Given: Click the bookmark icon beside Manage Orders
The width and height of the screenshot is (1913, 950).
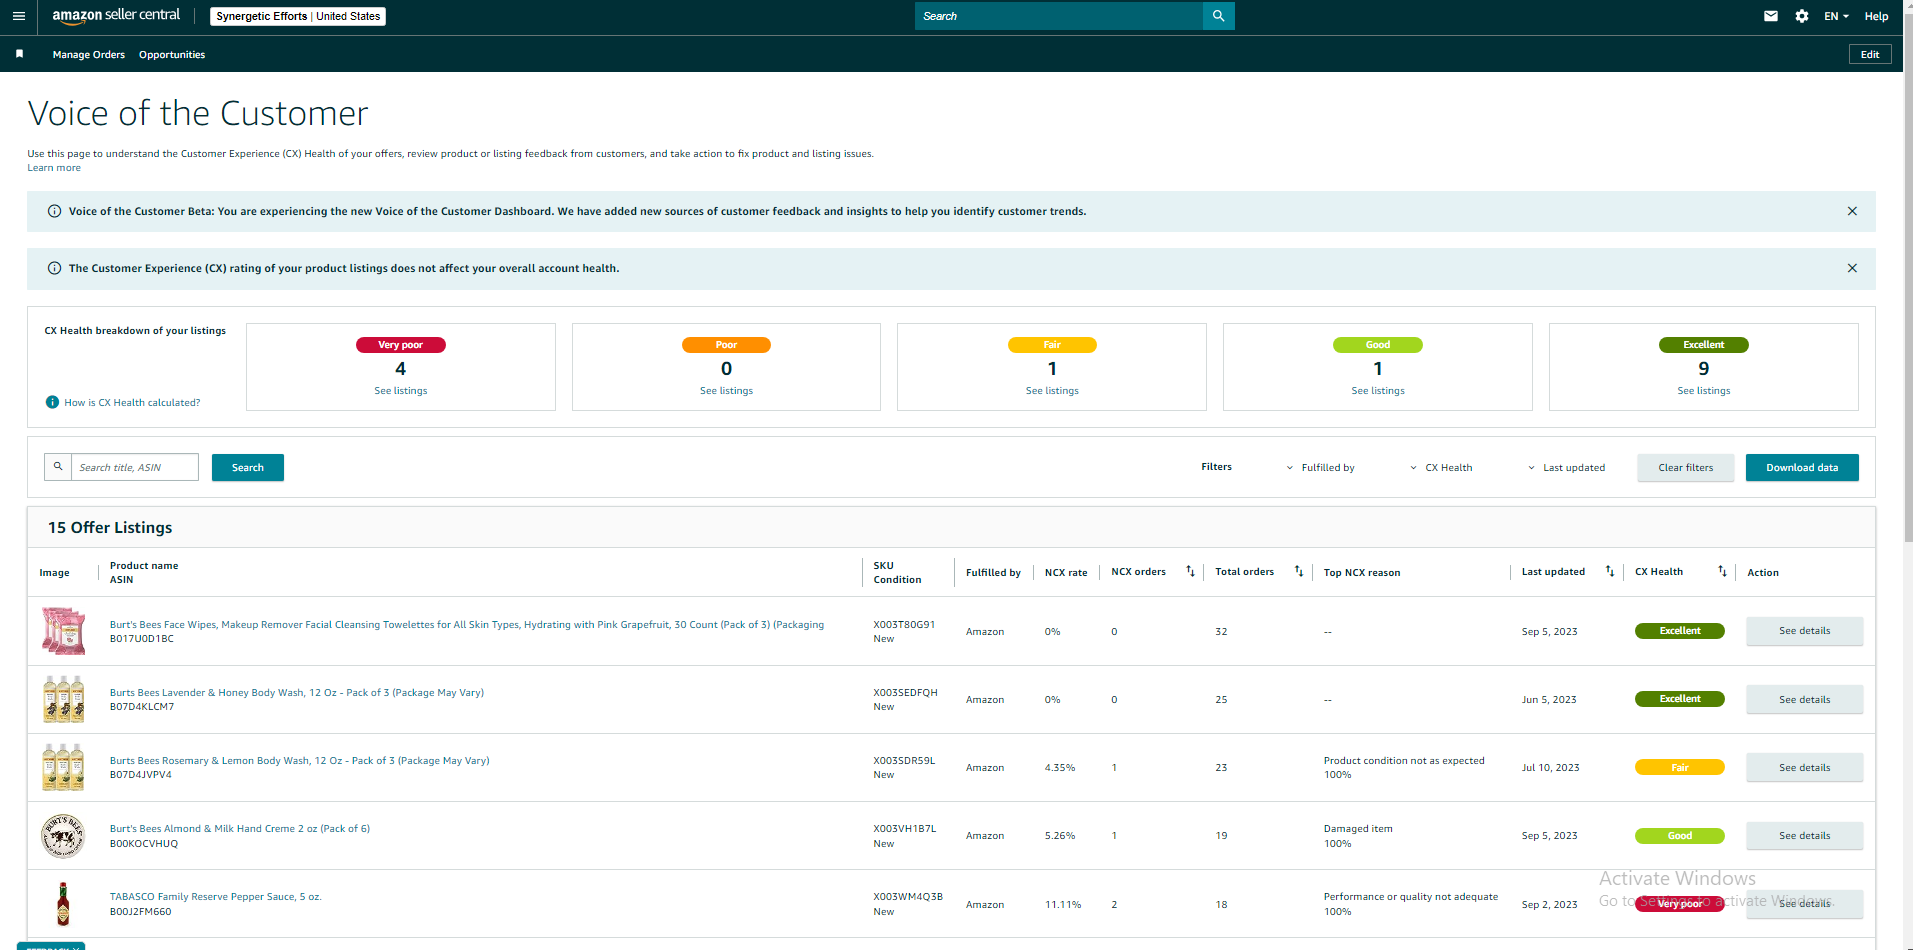Looking at the screenshot, I should pos(19,54).
